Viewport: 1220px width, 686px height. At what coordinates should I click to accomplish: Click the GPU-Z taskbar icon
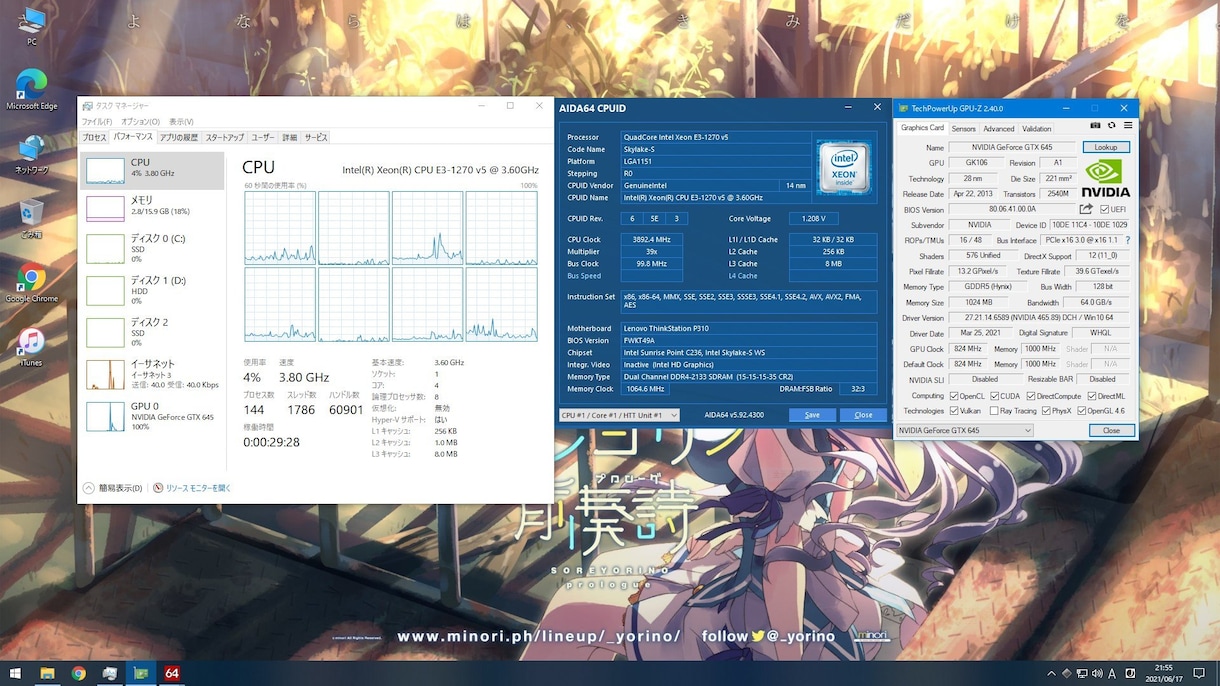(x=141, y=673)
